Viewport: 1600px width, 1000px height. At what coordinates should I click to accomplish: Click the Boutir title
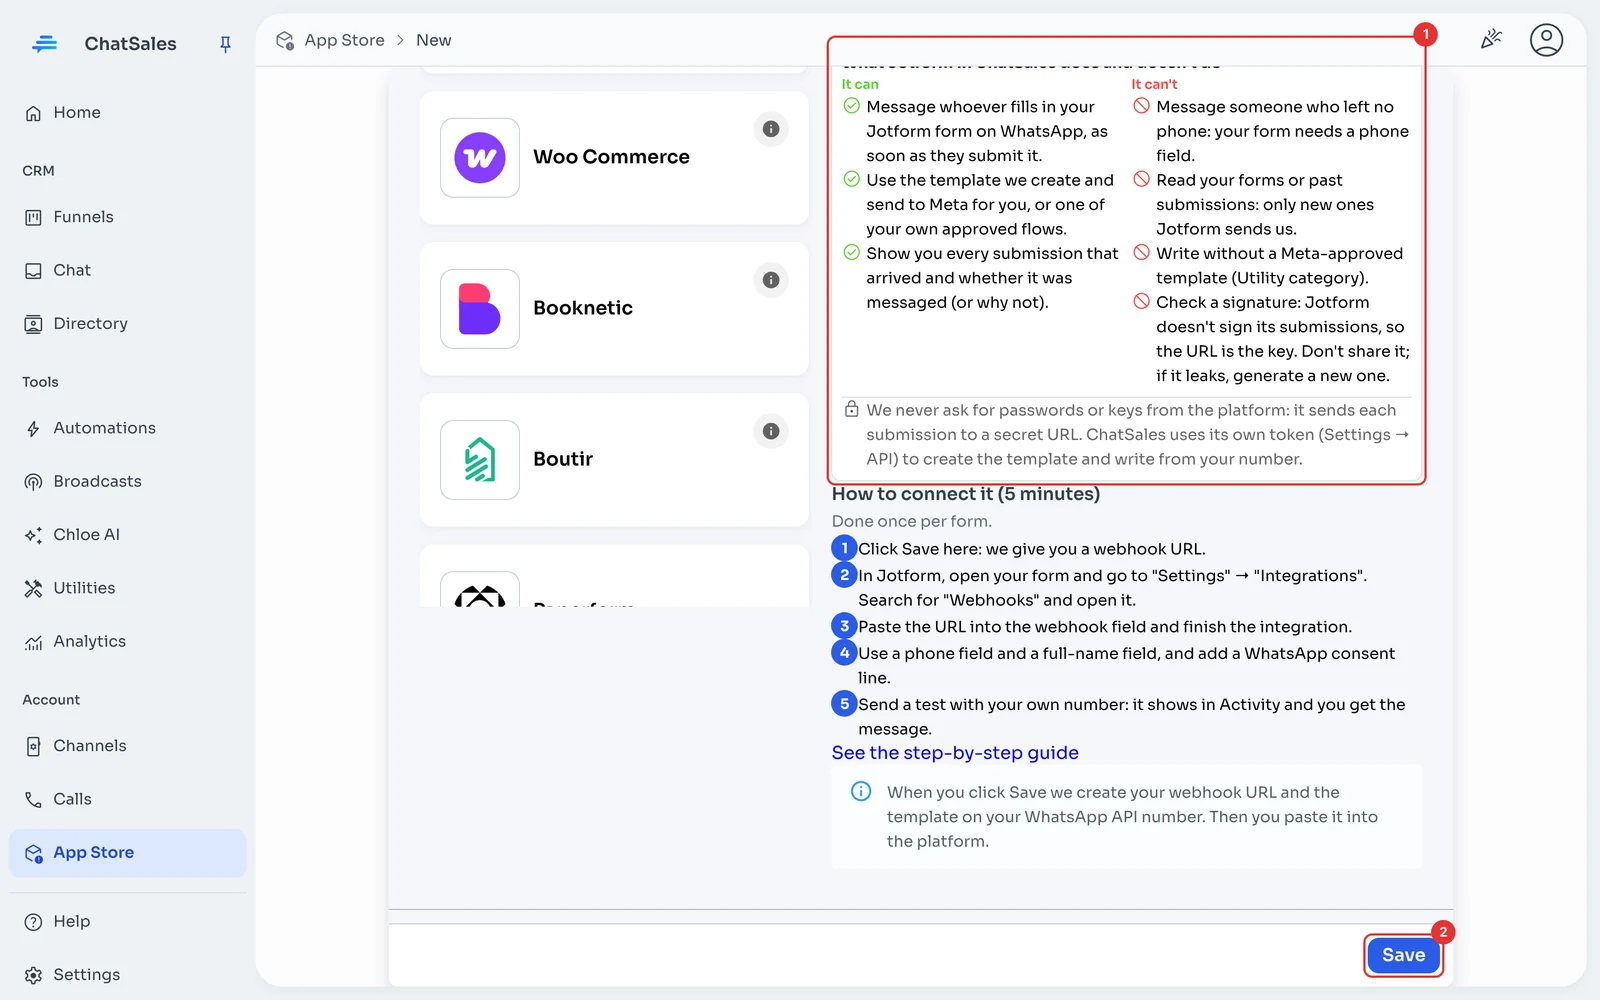[x=563, y=459]
